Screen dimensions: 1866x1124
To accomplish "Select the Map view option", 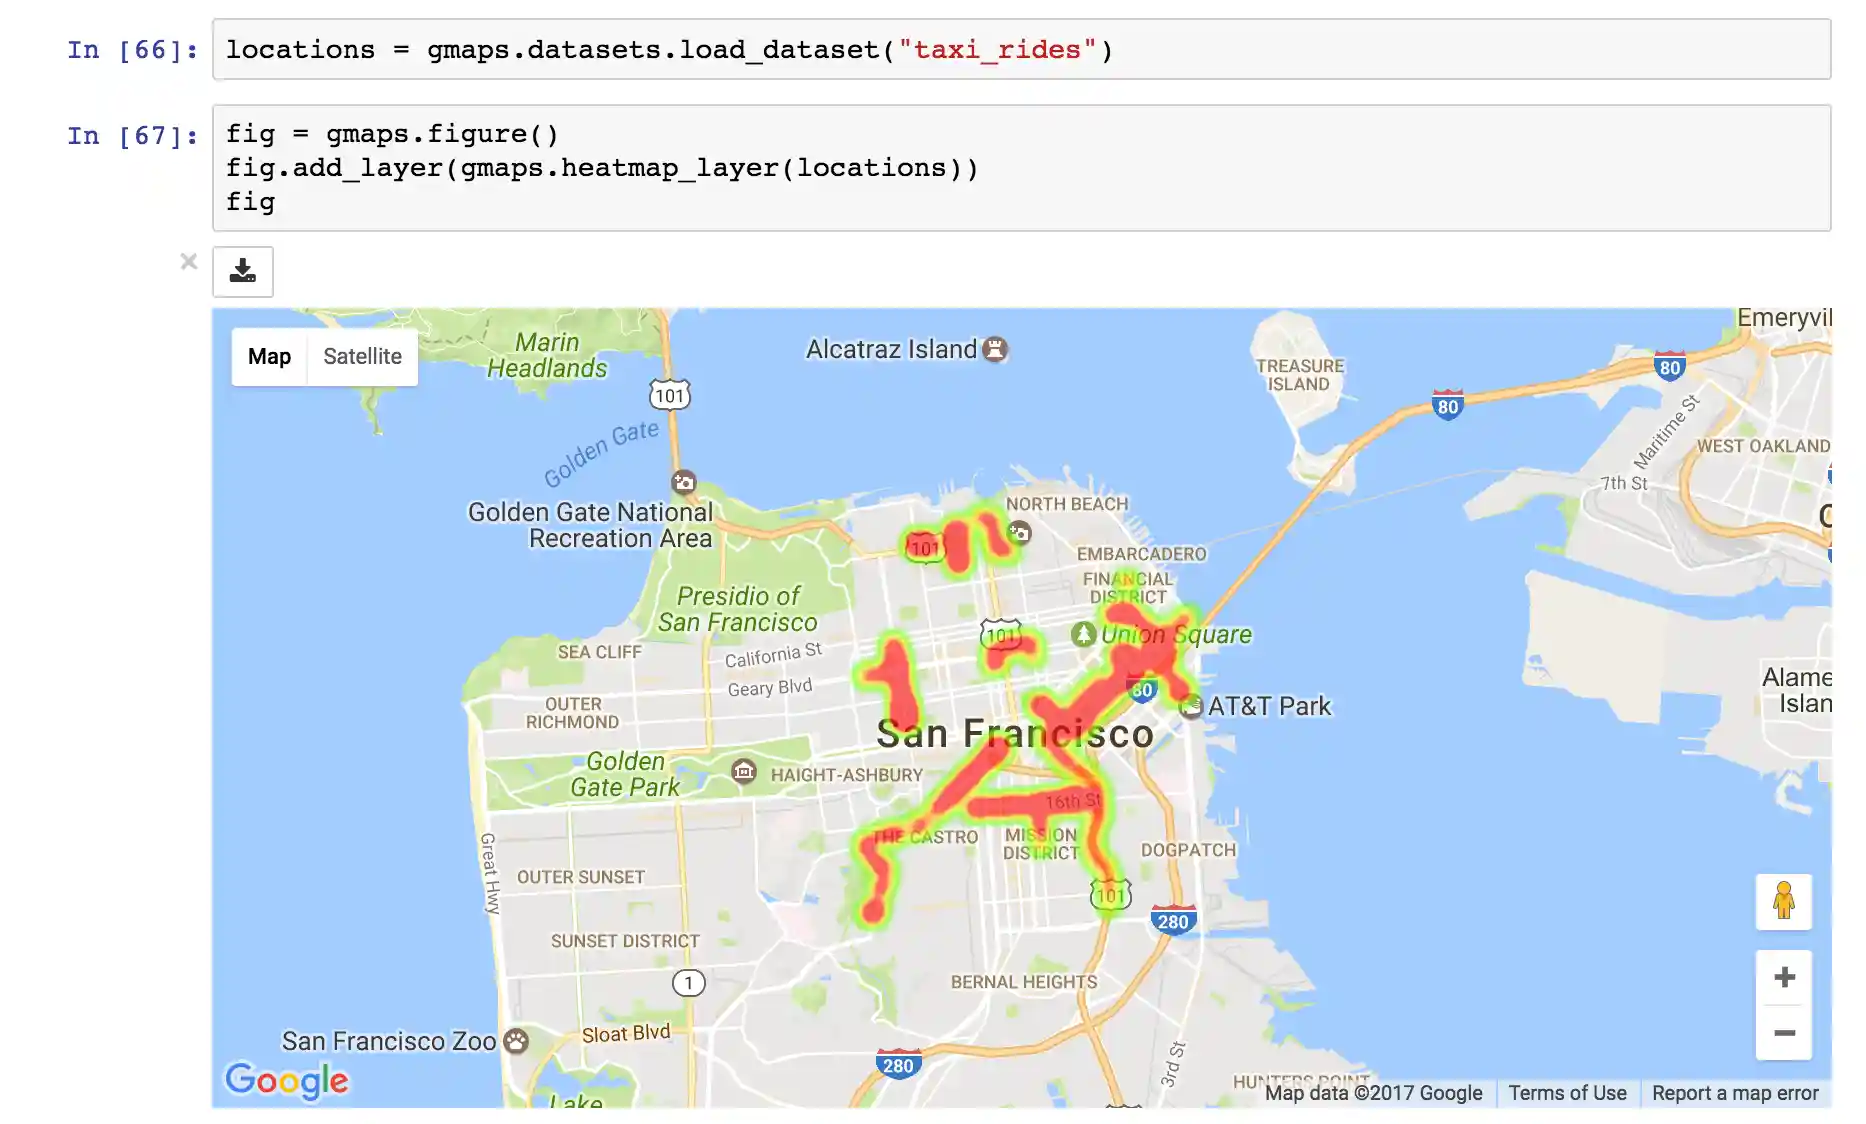I will click(x=268, y=356).
